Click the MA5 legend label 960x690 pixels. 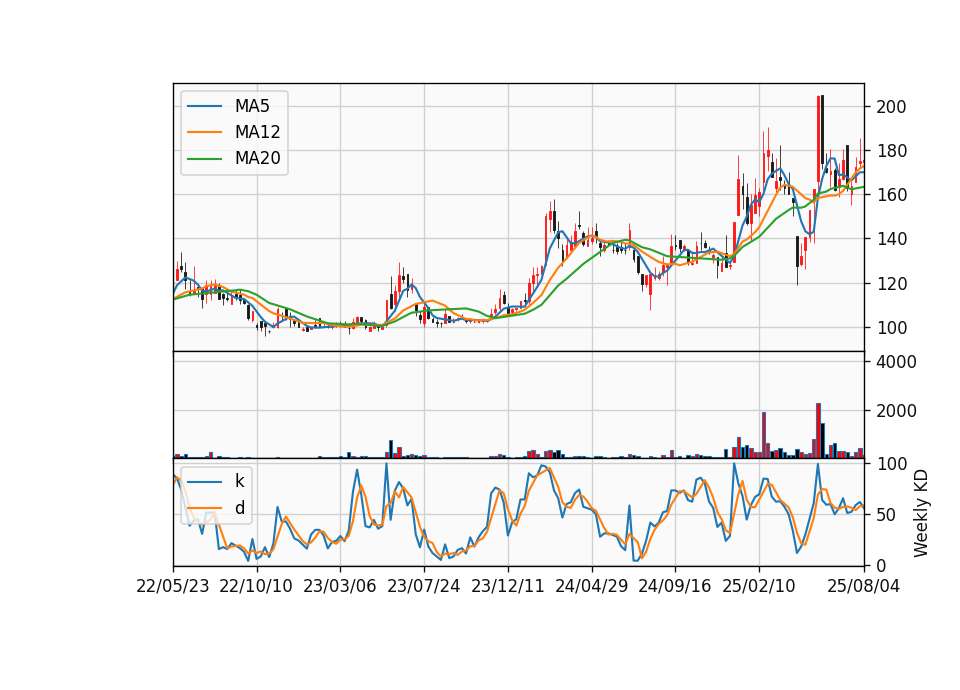(252, 106)
